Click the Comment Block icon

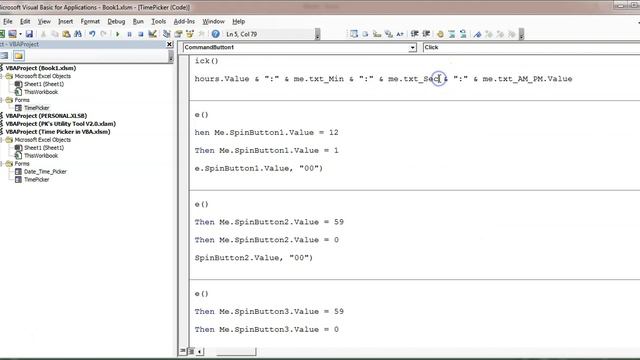(451, 34)
